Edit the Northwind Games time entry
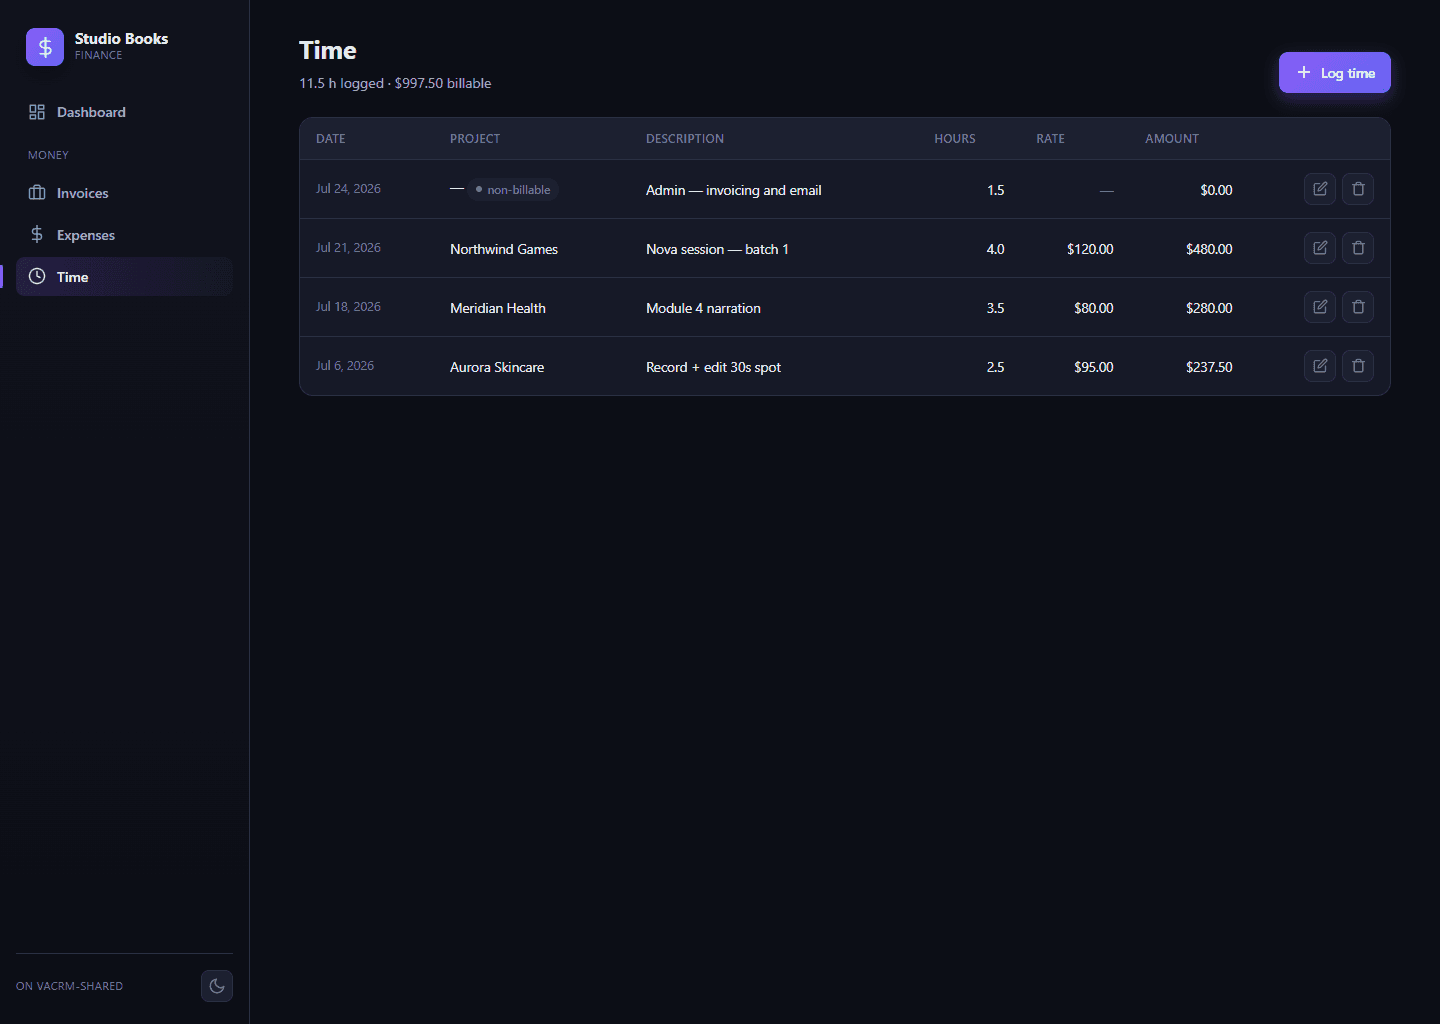The height and width of the screenshot is (1024, 1440). pyautogui.click(x=1320, y=248)
